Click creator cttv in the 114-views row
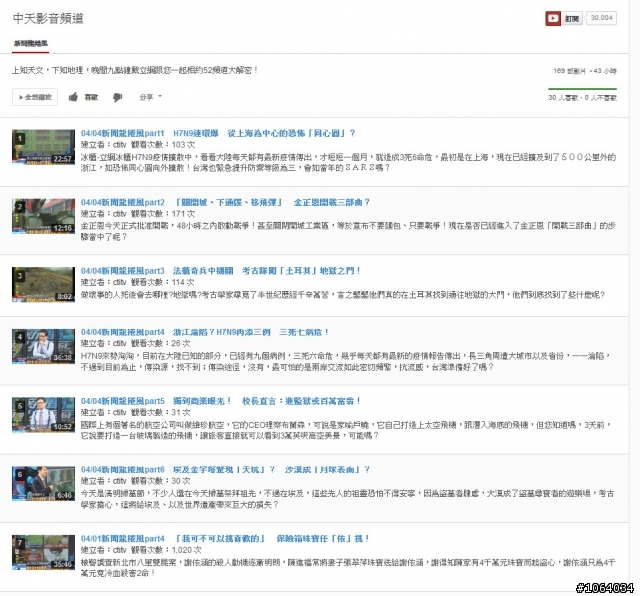The height and width of the screenshot is (596, 640). click(x=120, y=282)
